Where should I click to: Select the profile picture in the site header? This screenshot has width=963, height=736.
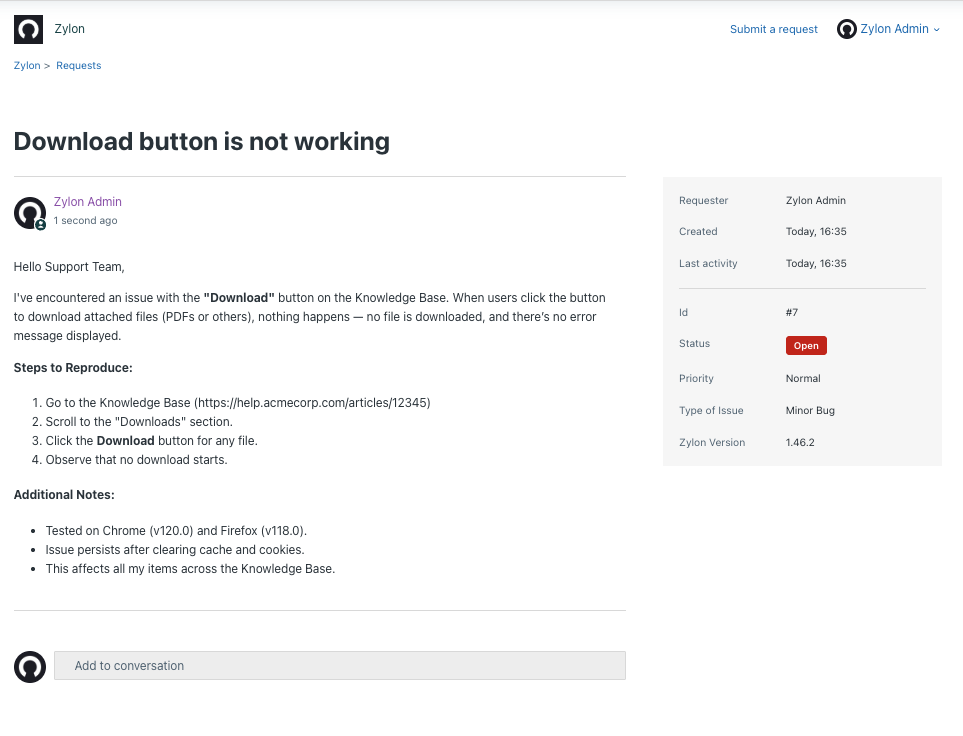click(847, 29)
